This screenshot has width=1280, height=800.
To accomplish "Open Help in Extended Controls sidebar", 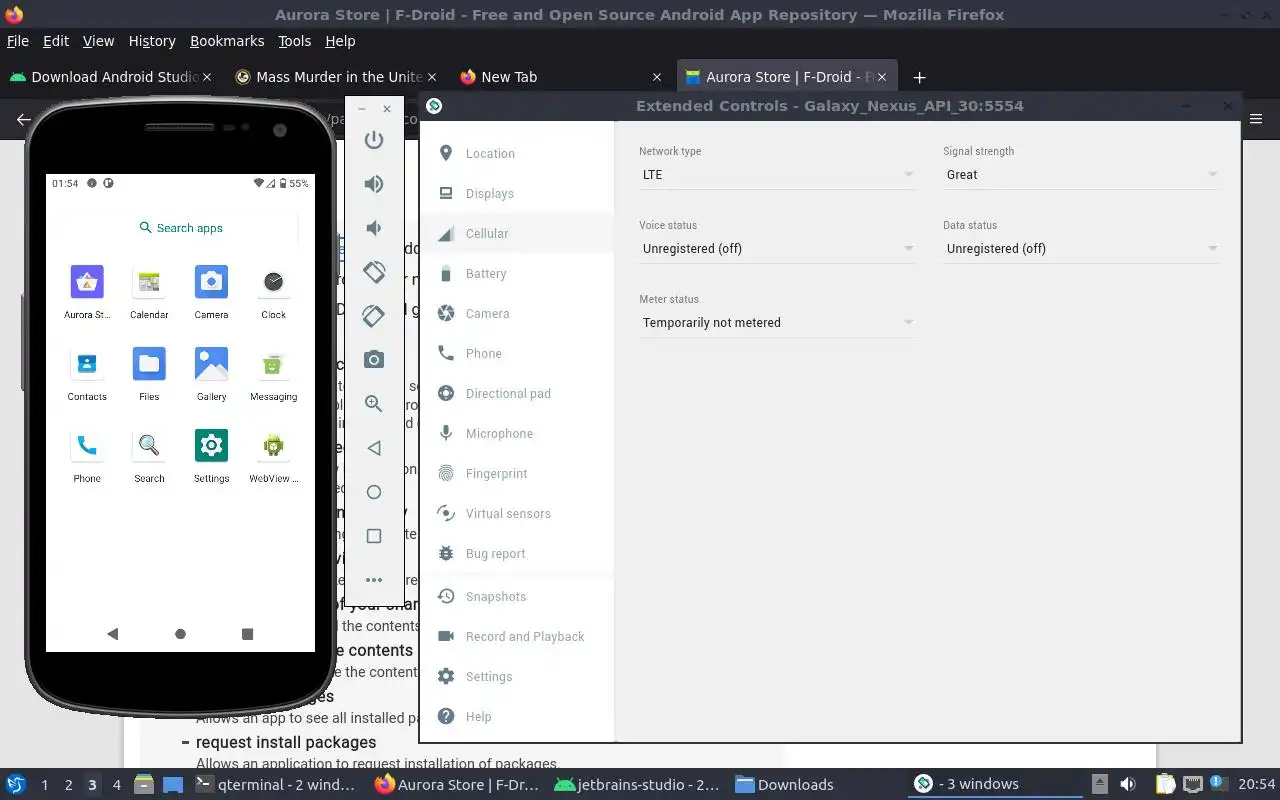I will (517, 716).
